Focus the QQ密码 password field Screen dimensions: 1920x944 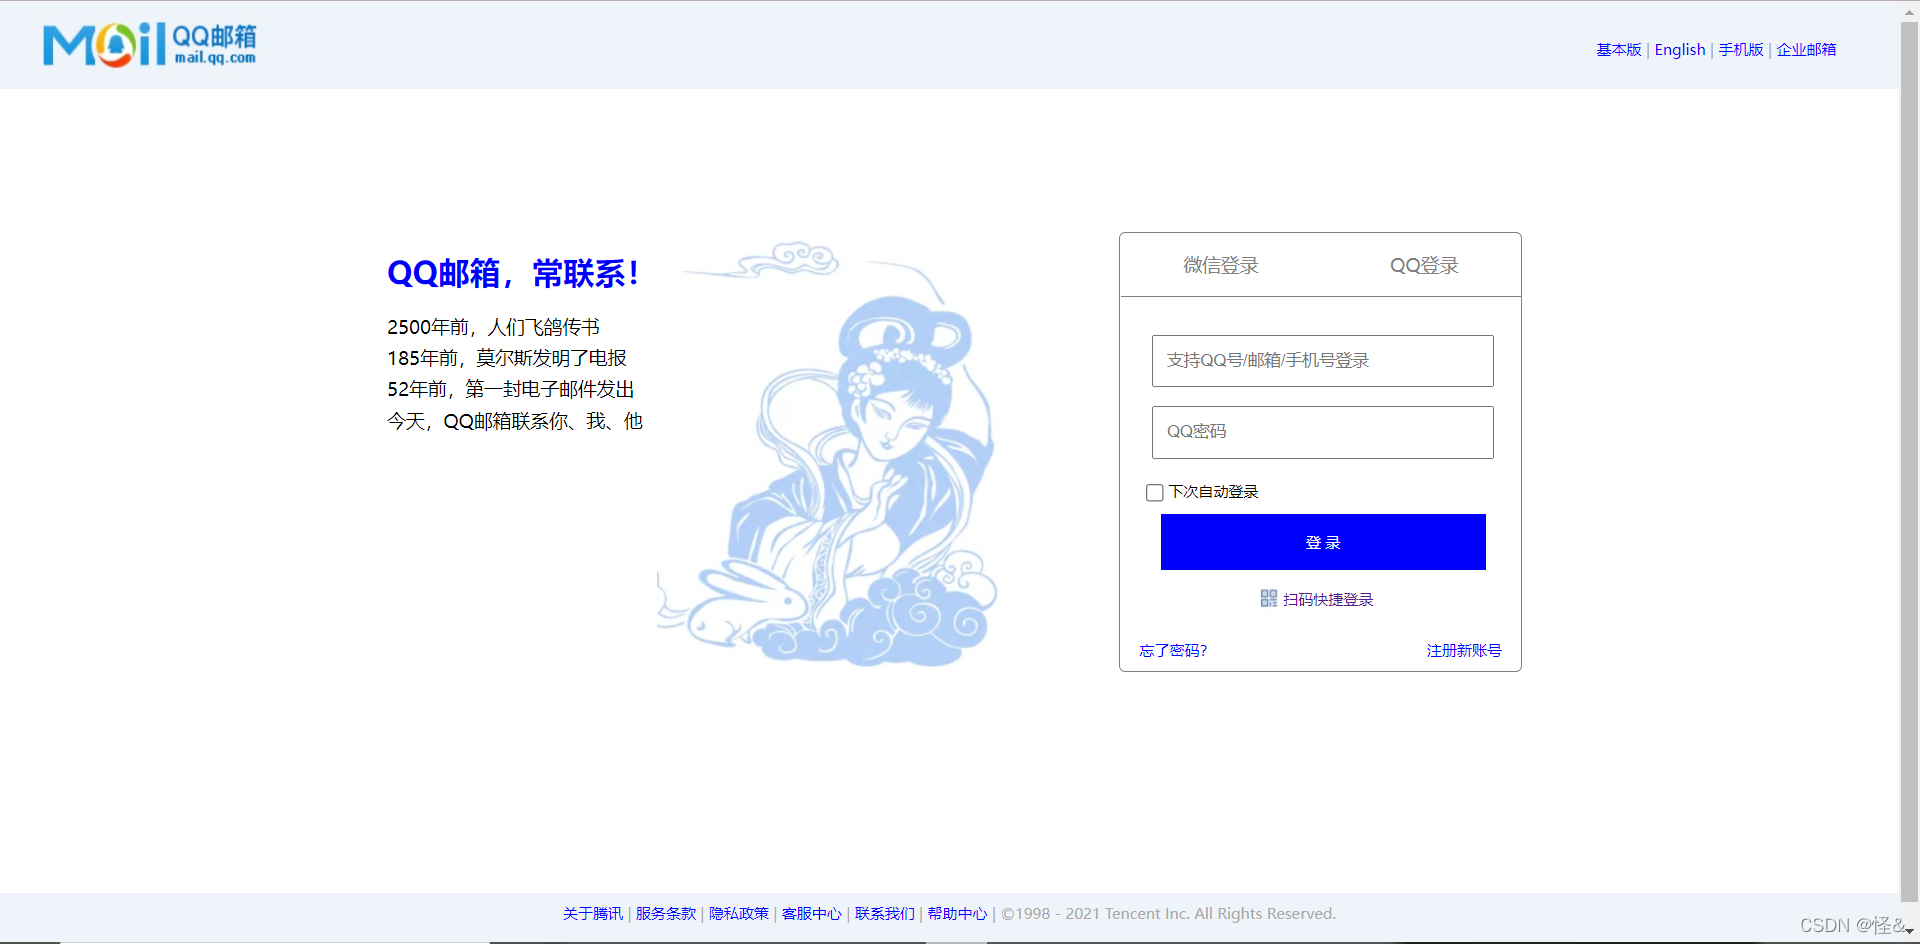point(1323,432)
